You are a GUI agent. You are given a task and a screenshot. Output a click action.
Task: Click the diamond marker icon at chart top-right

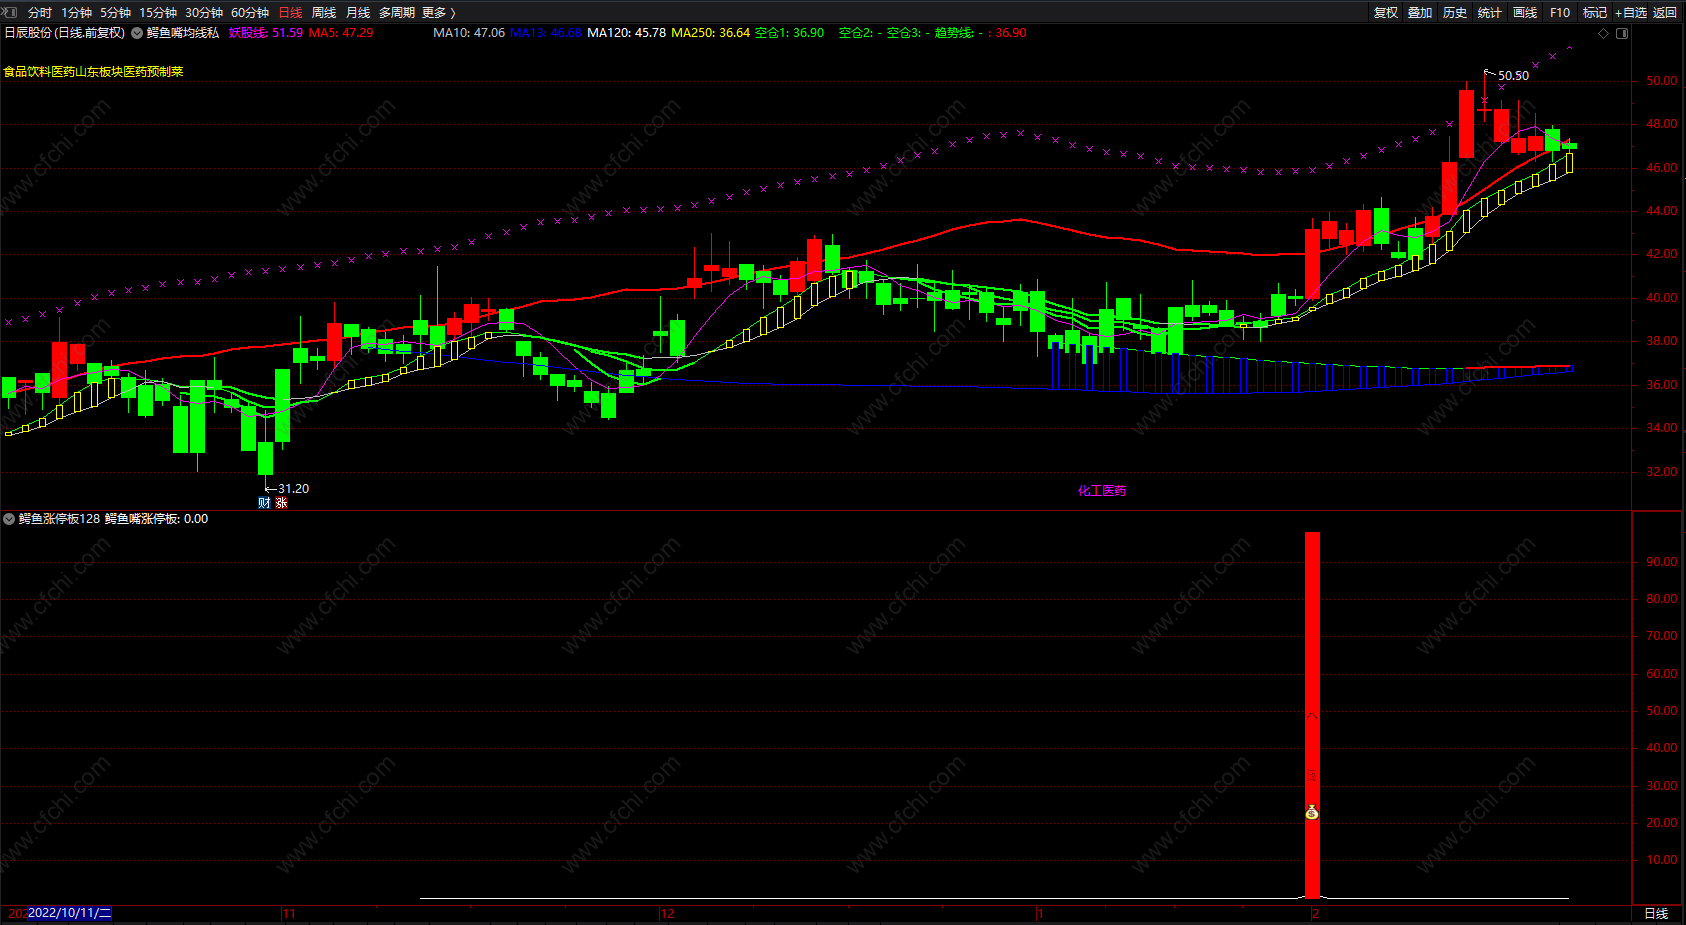pos(1604,33)
